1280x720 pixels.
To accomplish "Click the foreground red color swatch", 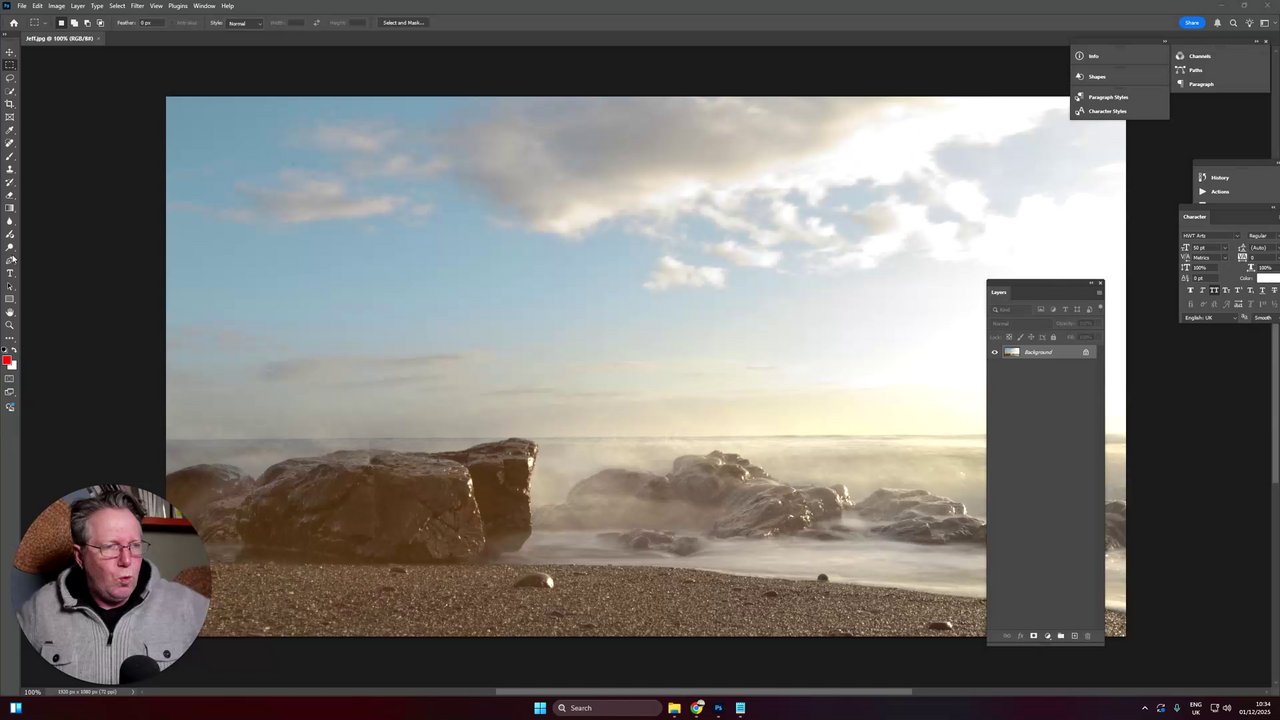I will coord(7,361).
